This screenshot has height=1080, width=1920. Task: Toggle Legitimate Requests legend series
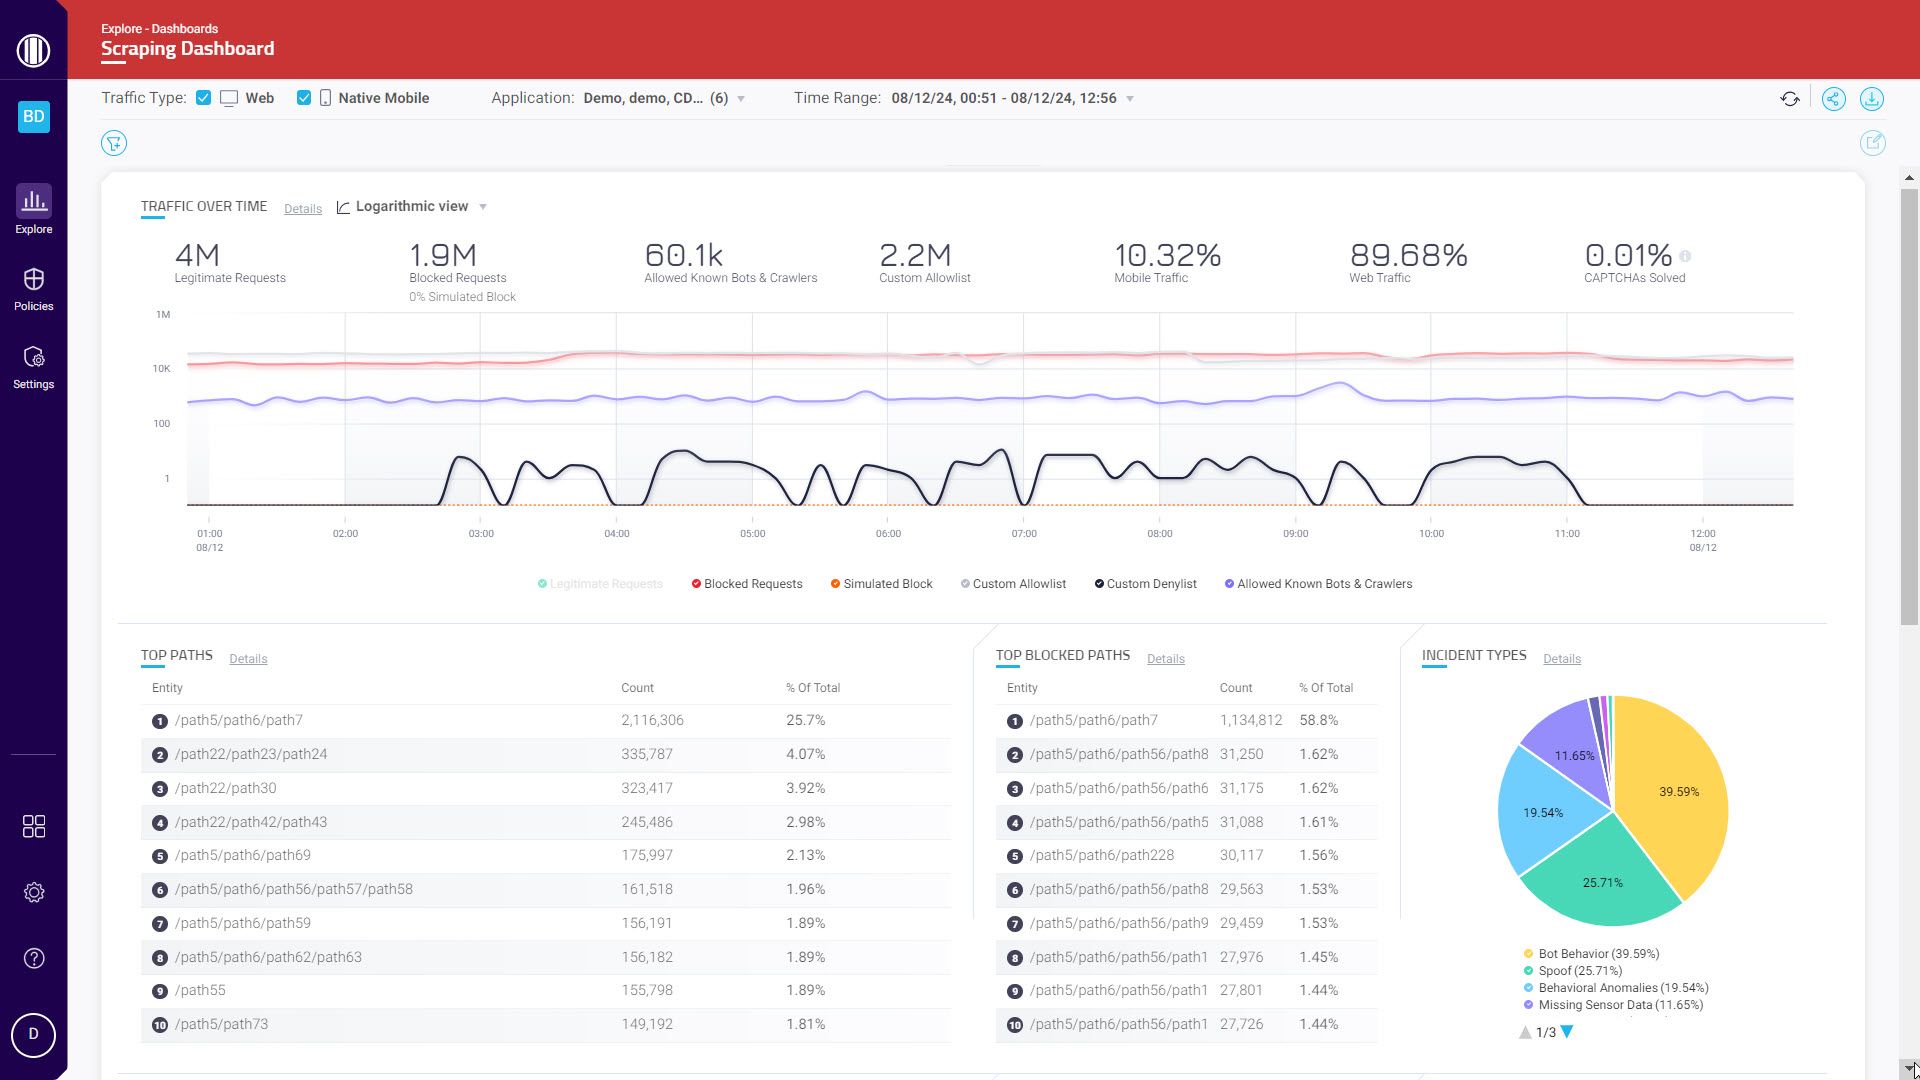[x=605, y=584]
